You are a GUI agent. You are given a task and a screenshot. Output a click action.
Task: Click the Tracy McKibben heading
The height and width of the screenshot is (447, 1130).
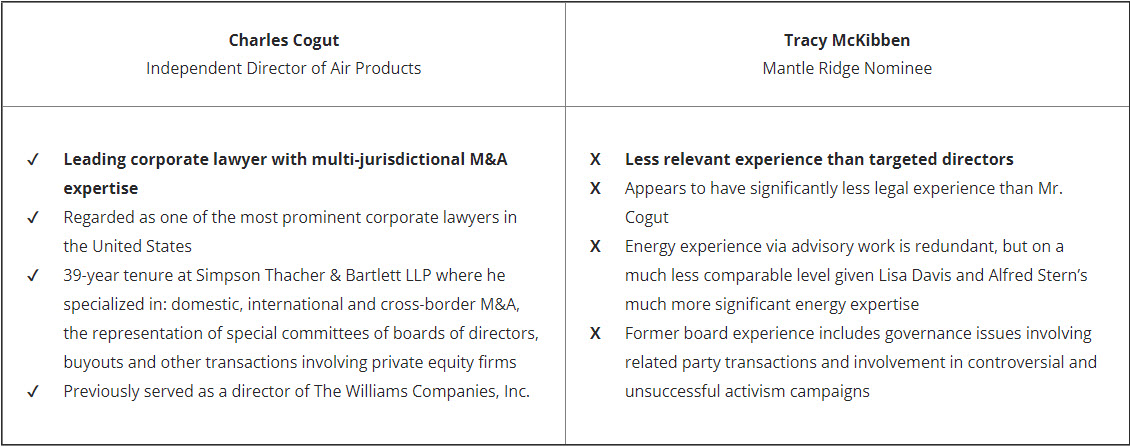click(847, 40)
